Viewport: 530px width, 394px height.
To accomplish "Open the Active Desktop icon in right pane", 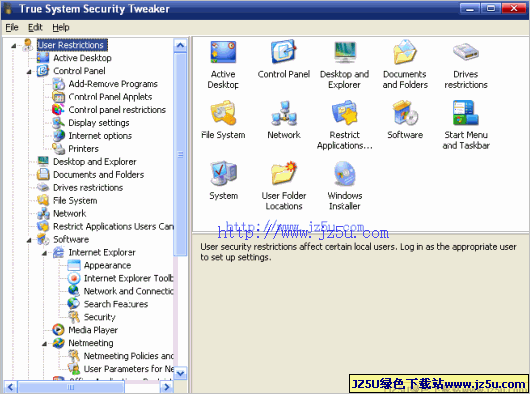I will (x=223, y=52).
